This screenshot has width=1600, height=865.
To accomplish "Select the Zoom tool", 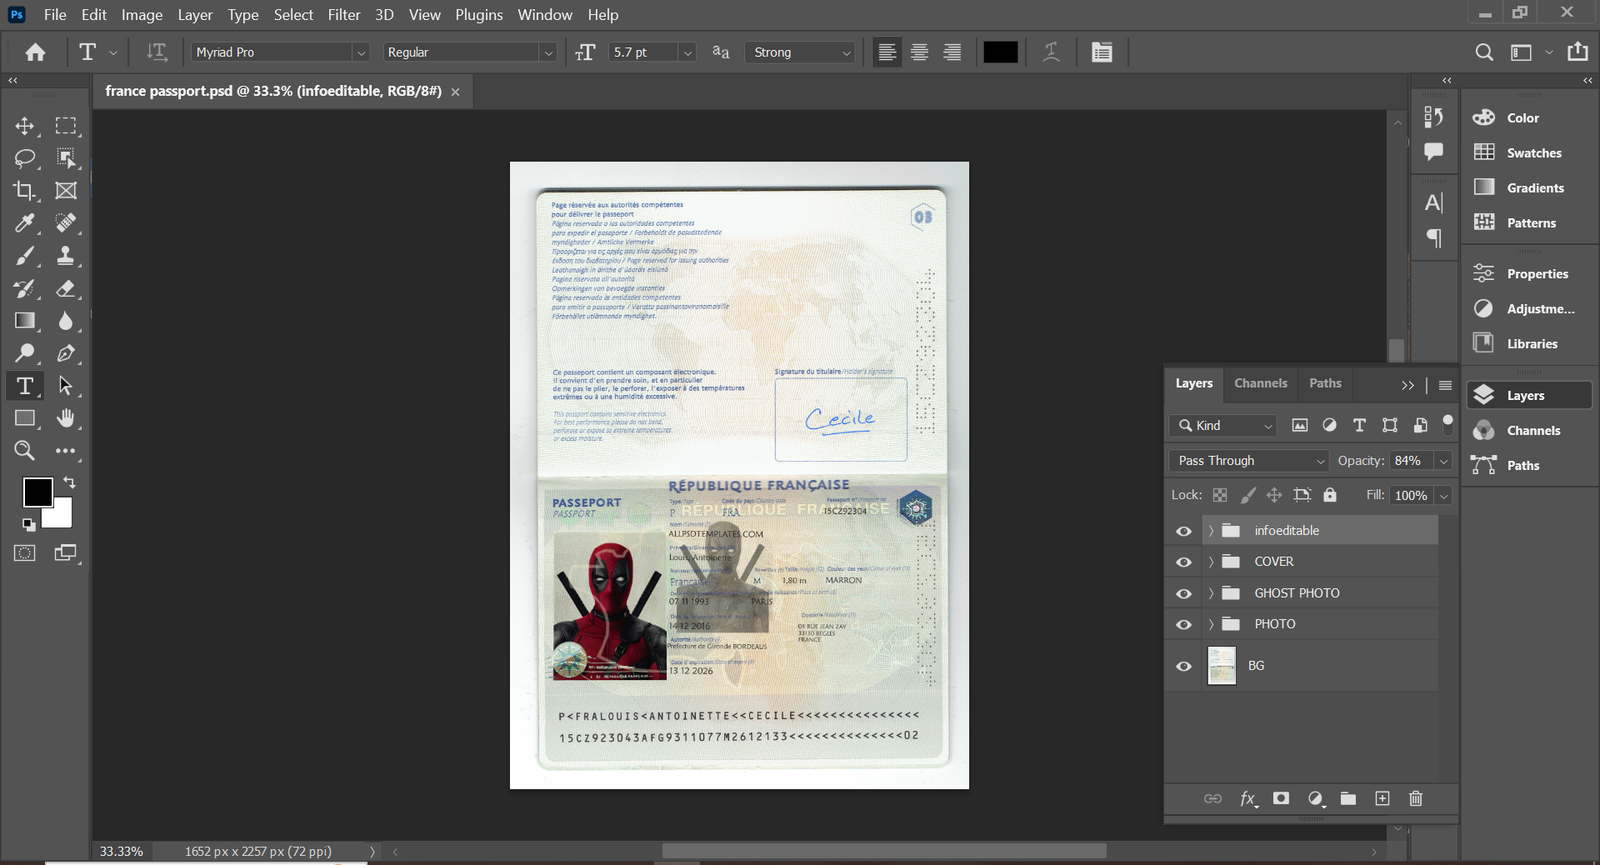I will pyautogui.click(x=24, y=451).
